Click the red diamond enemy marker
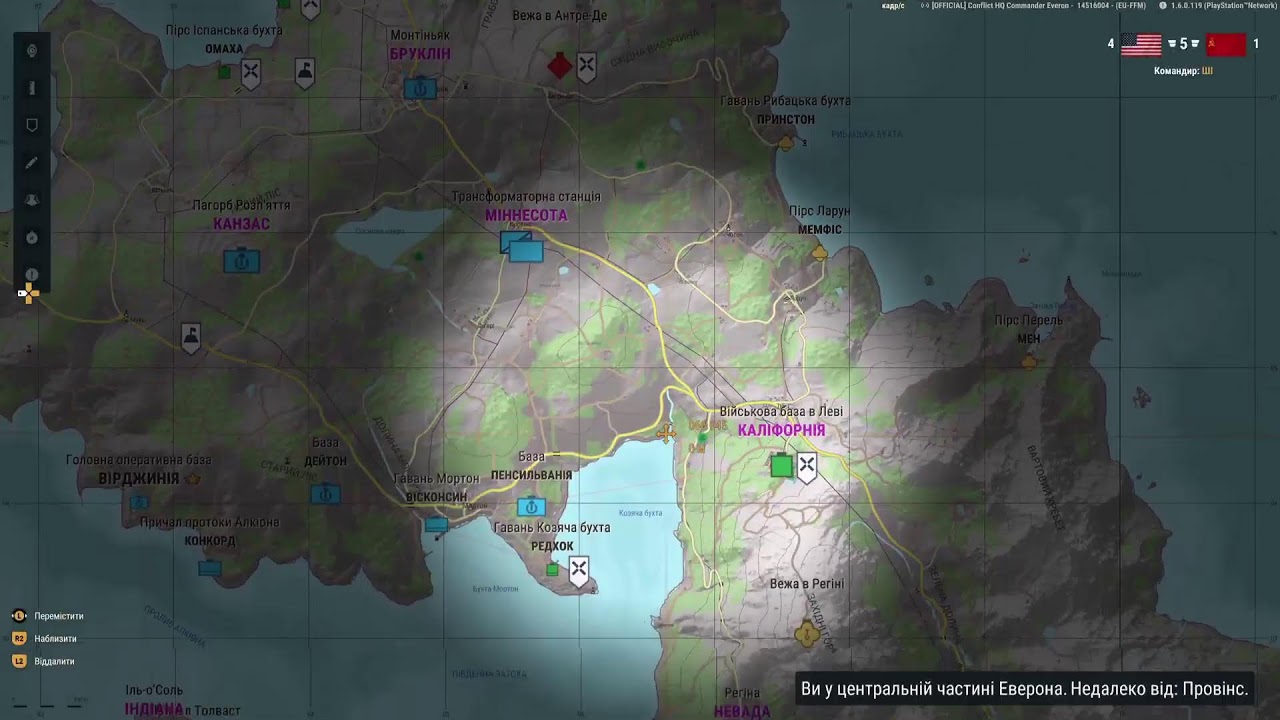 [x=560, y=67]
